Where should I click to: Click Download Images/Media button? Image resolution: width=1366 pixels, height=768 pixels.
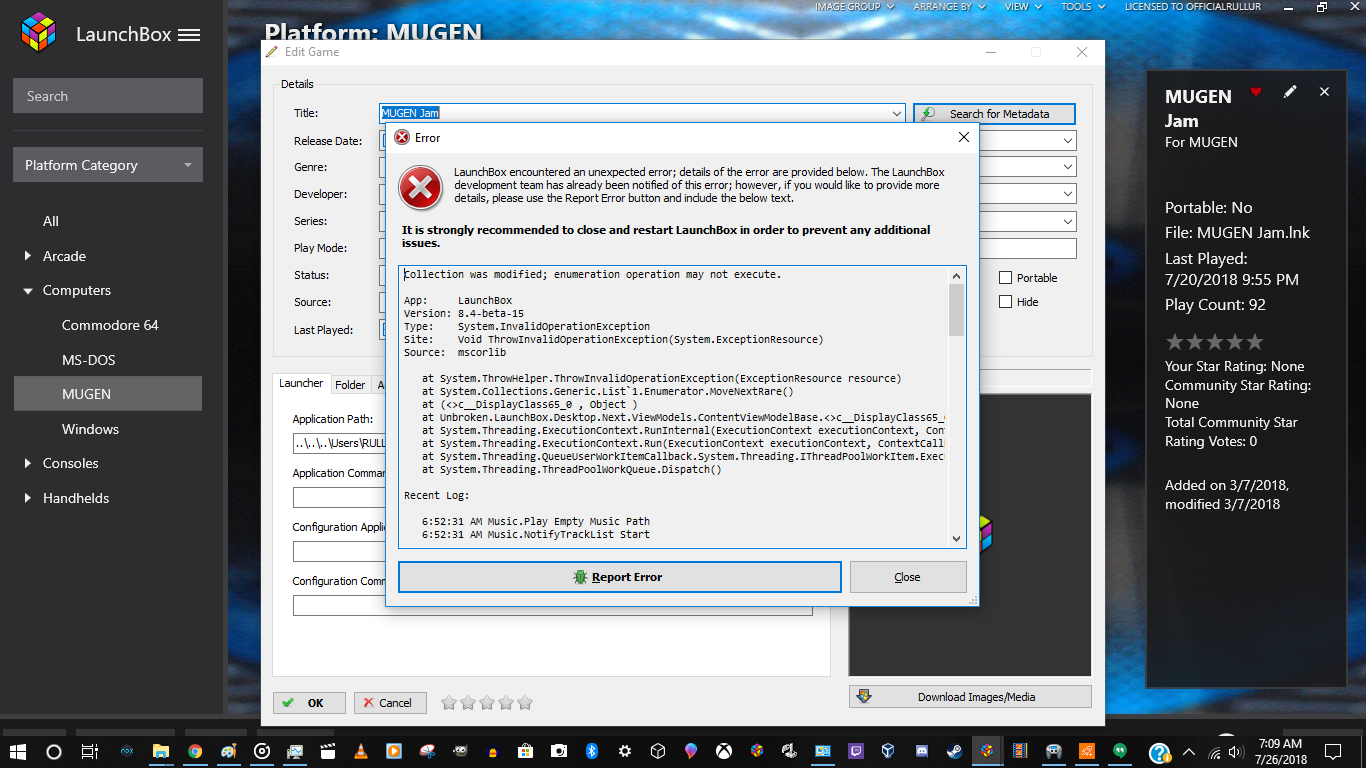click(x=970, y=697)
